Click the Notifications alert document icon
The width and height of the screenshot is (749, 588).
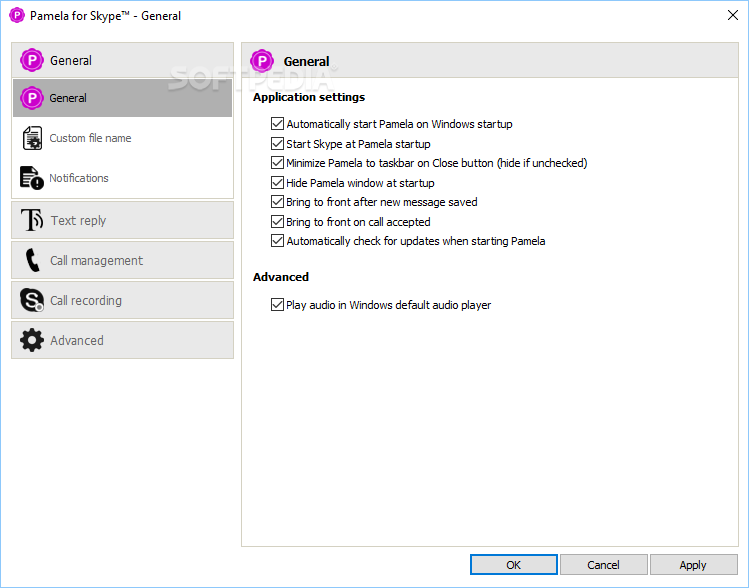click(x=32, y=178)
